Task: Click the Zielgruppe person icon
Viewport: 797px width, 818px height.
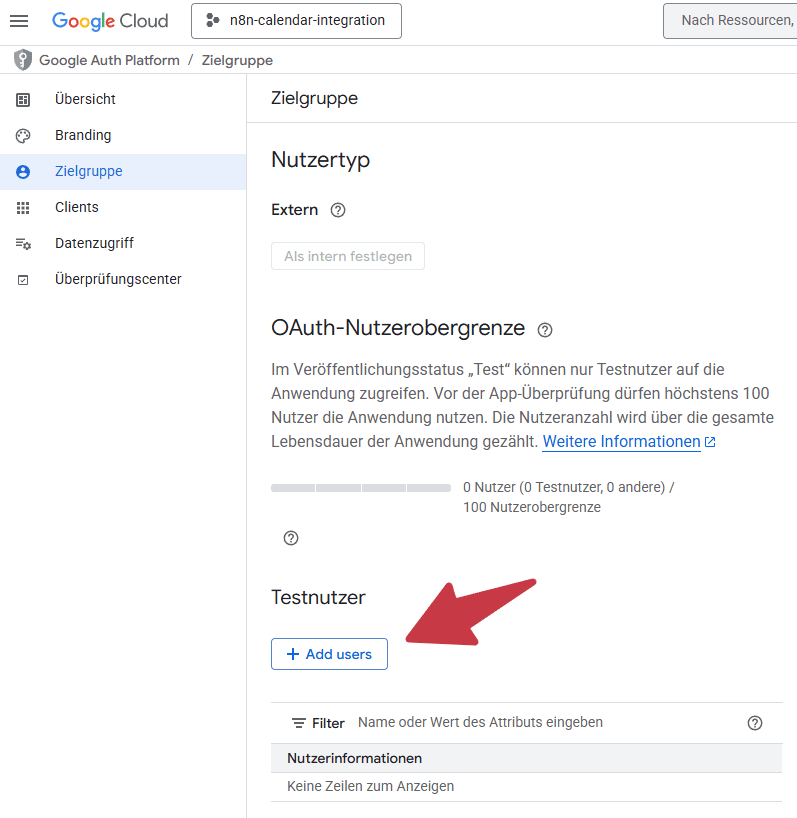Action: pos(23,172)
